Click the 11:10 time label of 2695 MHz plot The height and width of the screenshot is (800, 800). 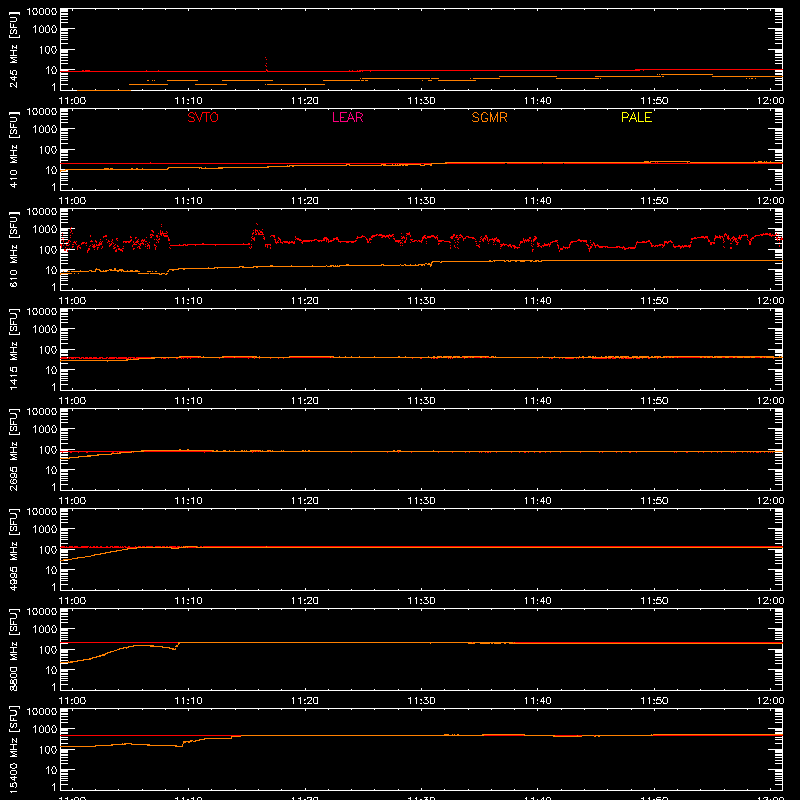click(x=188, y=501)
